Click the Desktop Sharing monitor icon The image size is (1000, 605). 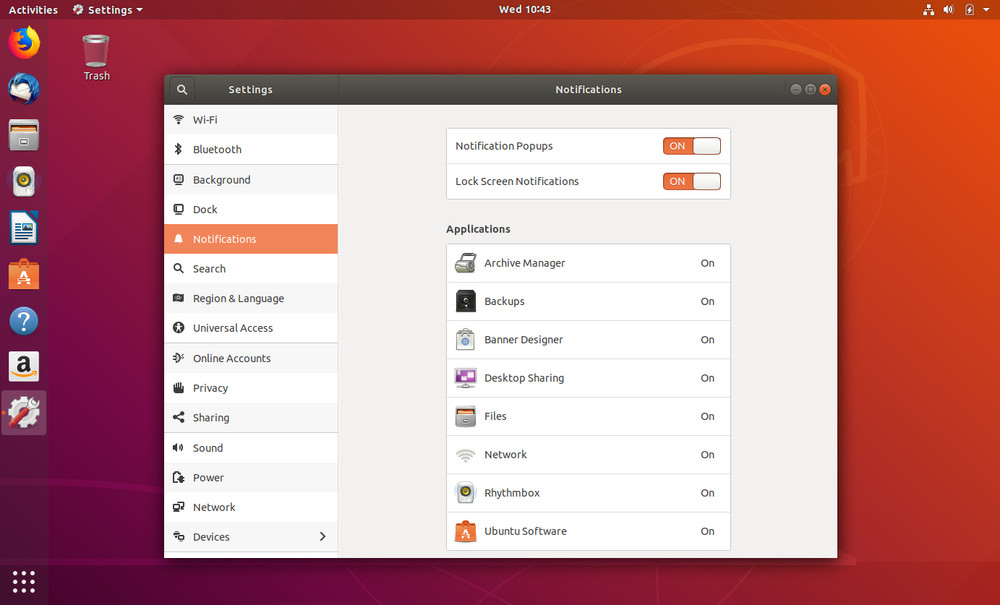(x=465, y=378)
